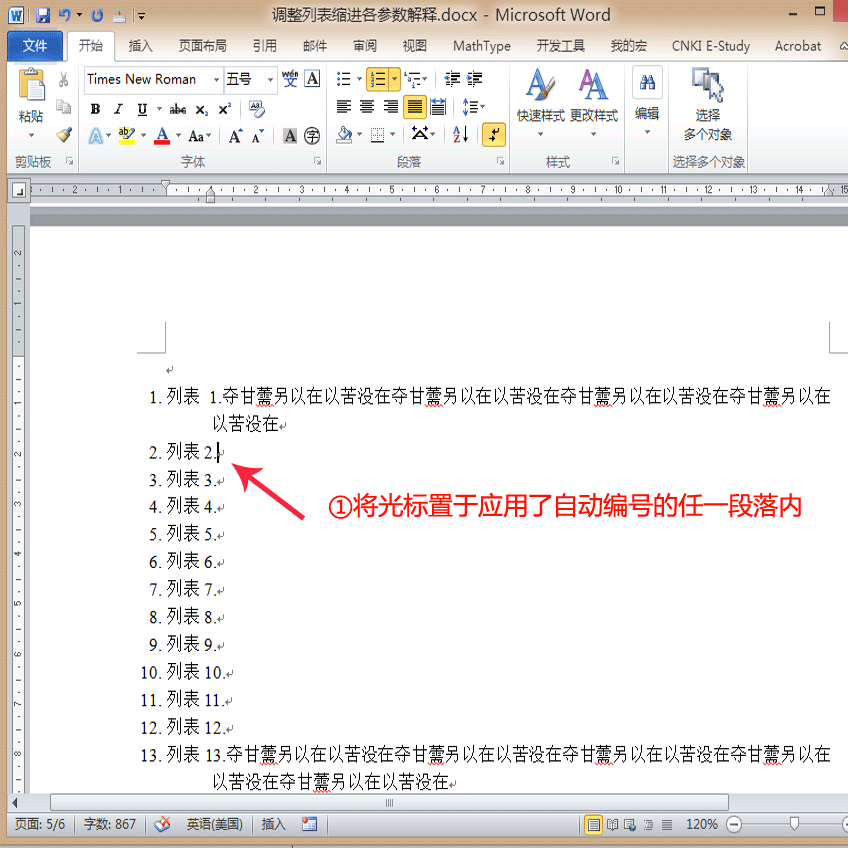Click the Cut scissors icon
Image resolution: width=848 pixels, height=848 pixels.
click(x=63, y=80)
